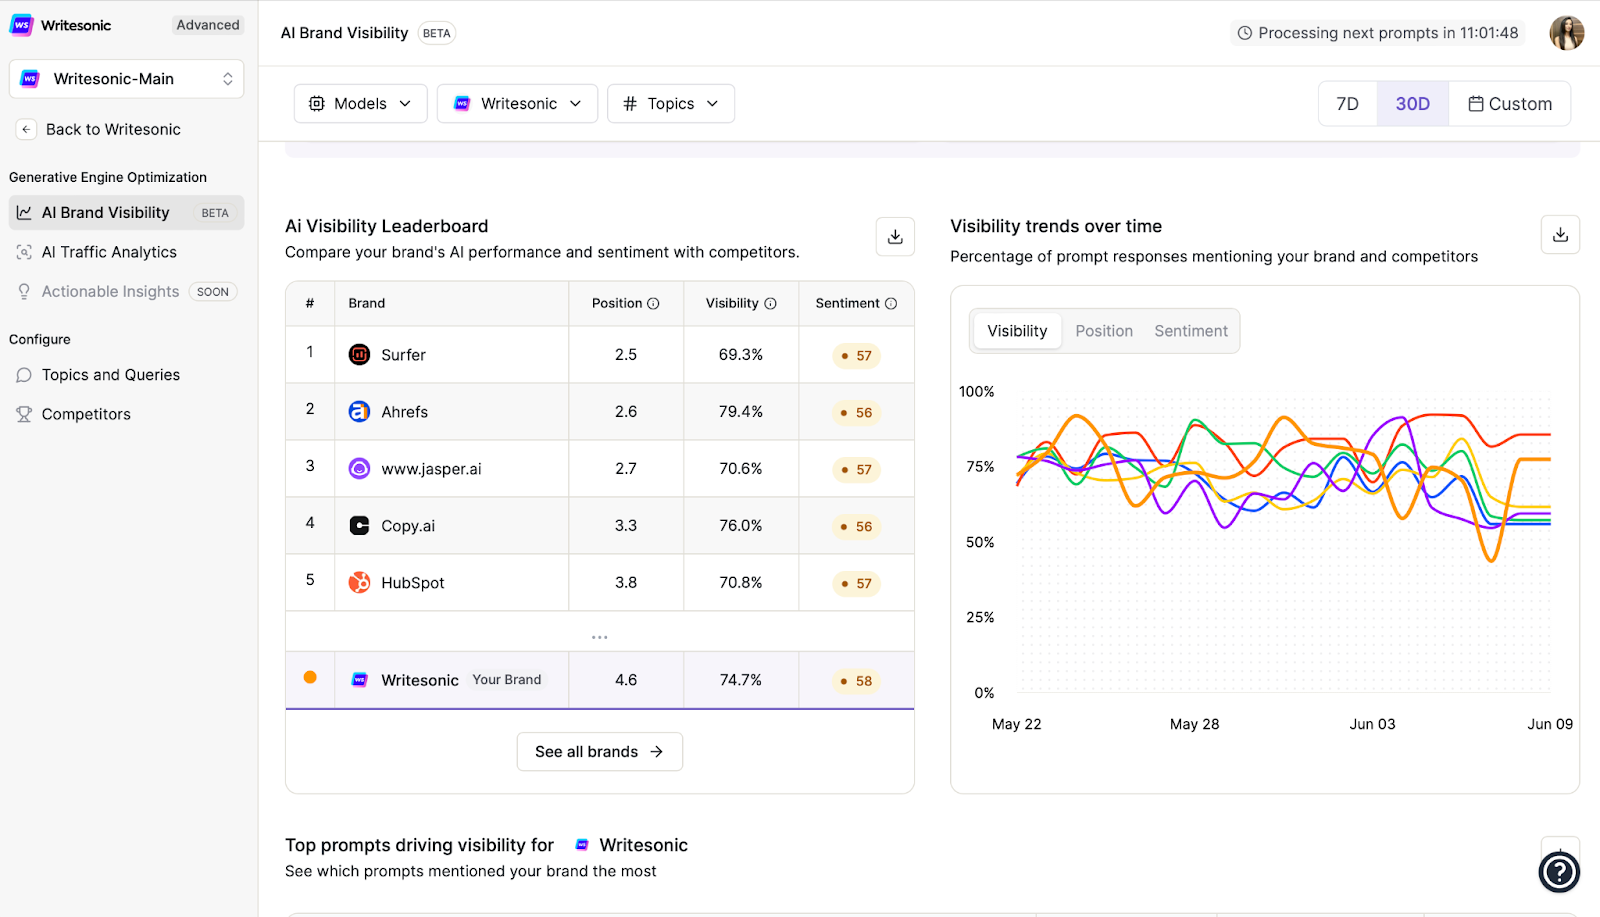Expand the Topics filter dropdown

[671, 104]
